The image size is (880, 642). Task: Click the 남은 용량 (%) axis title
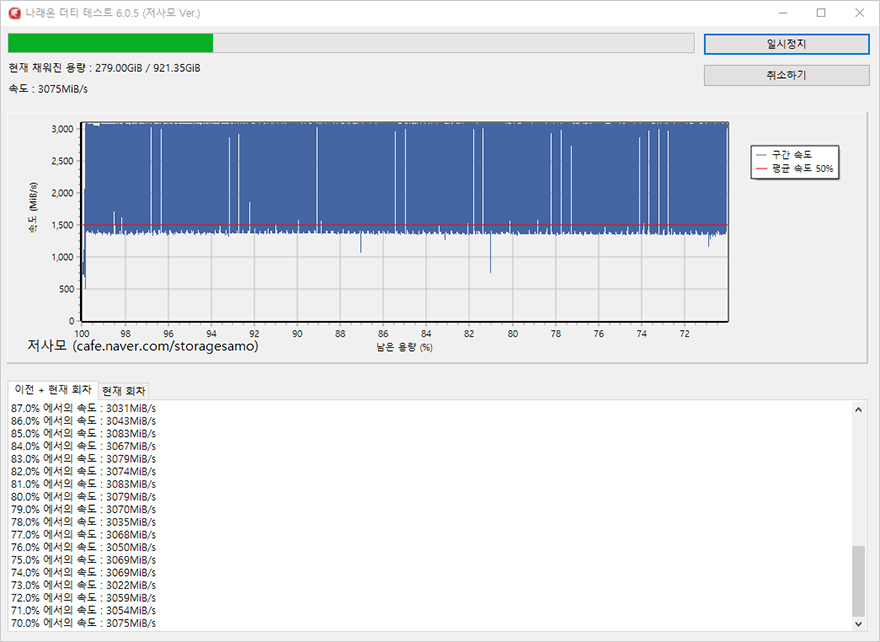click(404, 347)
